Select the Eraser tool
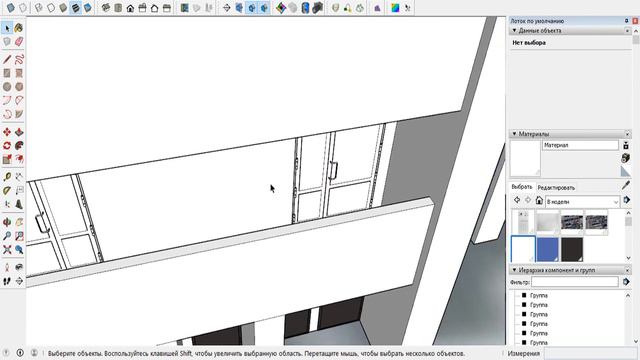The height and width of the screenshot is (360, 640). click(19, 42)
